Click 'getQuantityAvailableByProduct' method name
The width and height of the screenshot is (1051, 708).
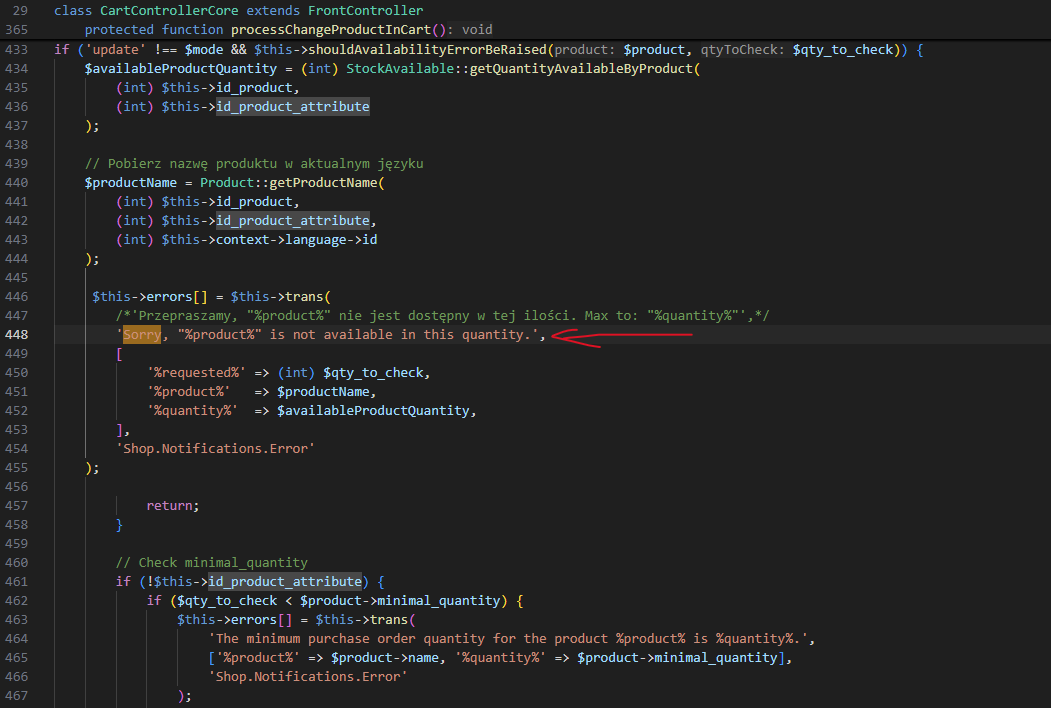[581, 68]
